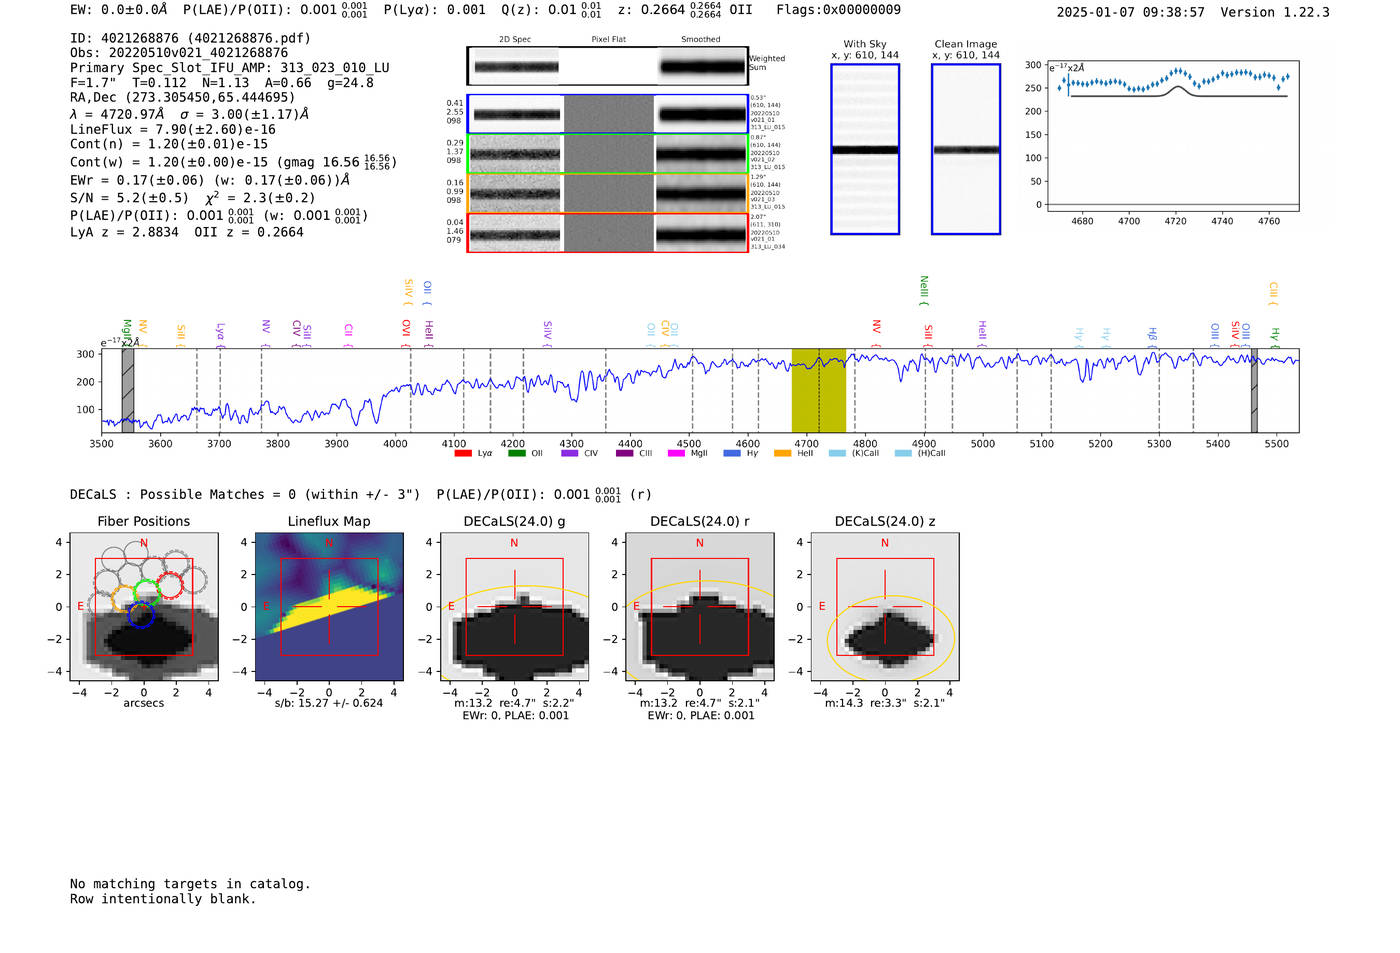Screen dimensions: 1400x953
Task: Click the With Sky cutout image
Action: point(865,149)
